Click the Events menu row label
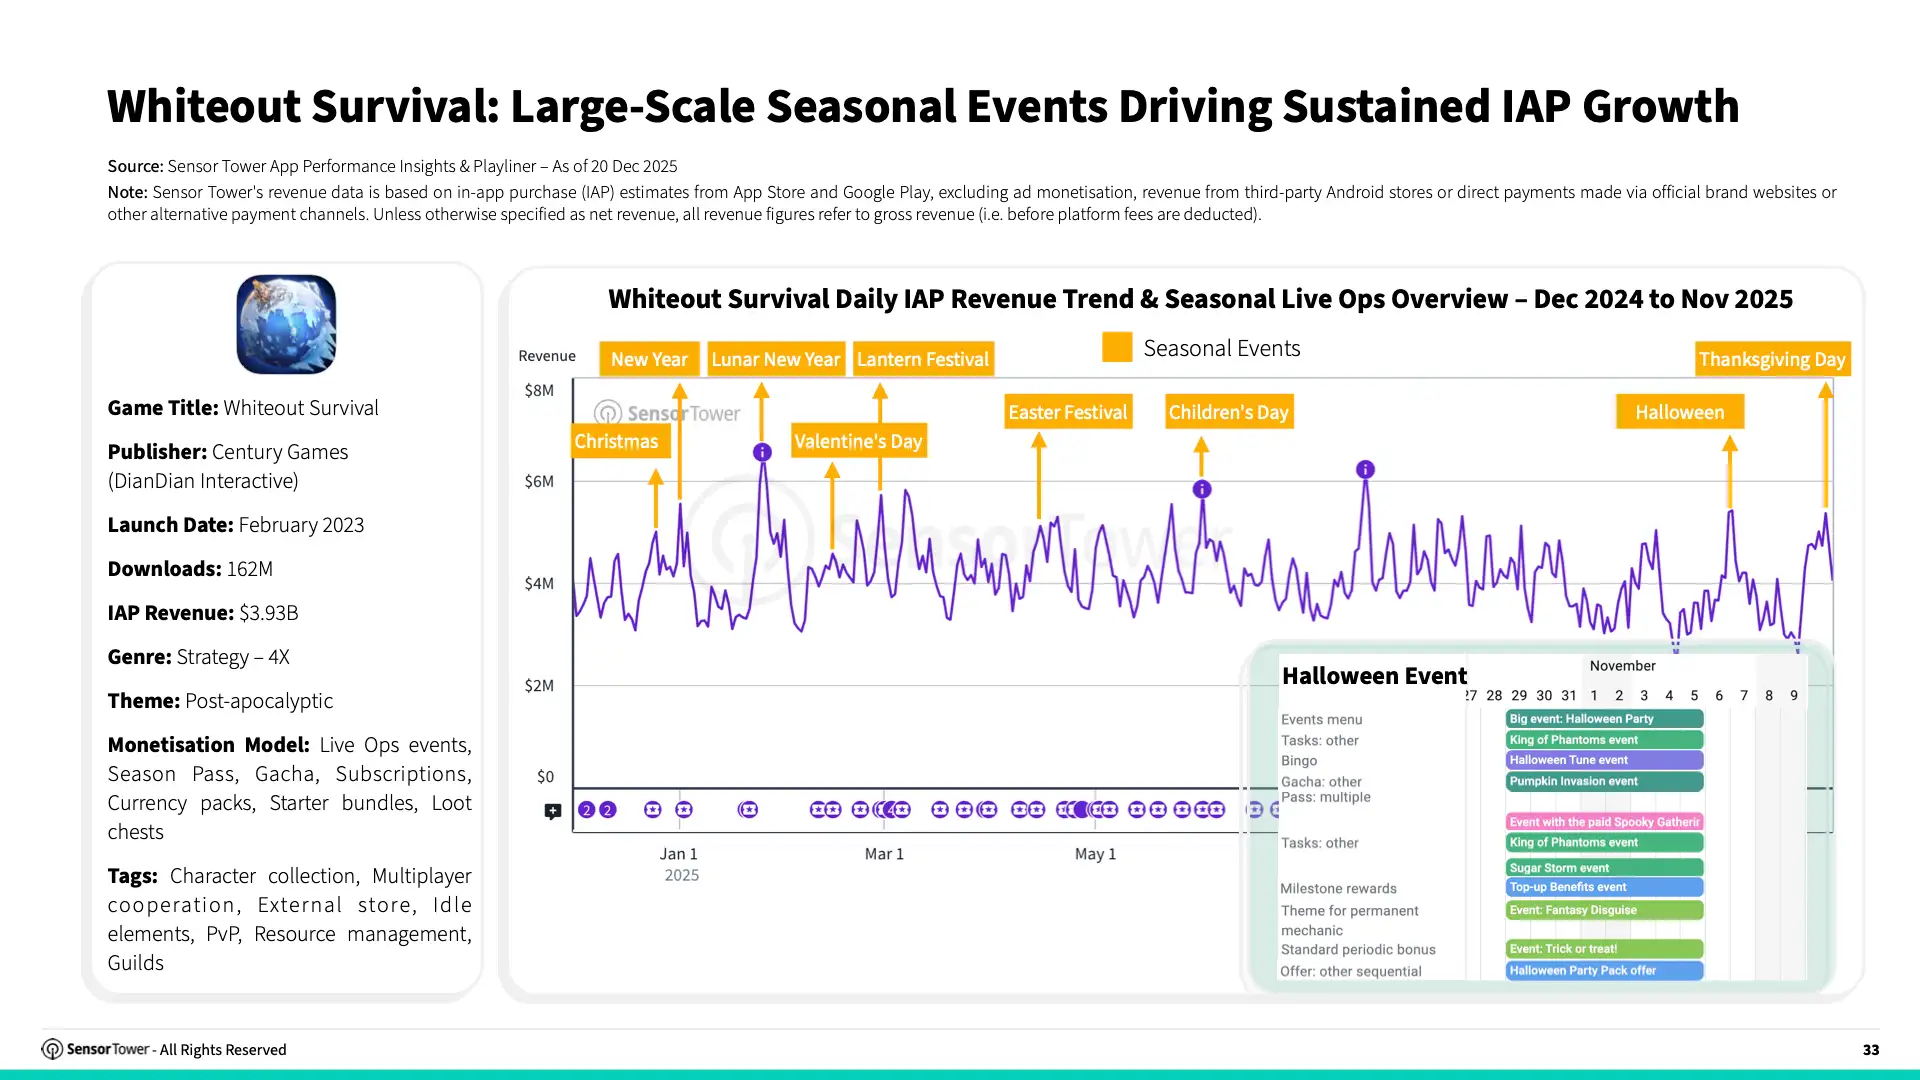1920x1080 pixels. [1321, 720]
